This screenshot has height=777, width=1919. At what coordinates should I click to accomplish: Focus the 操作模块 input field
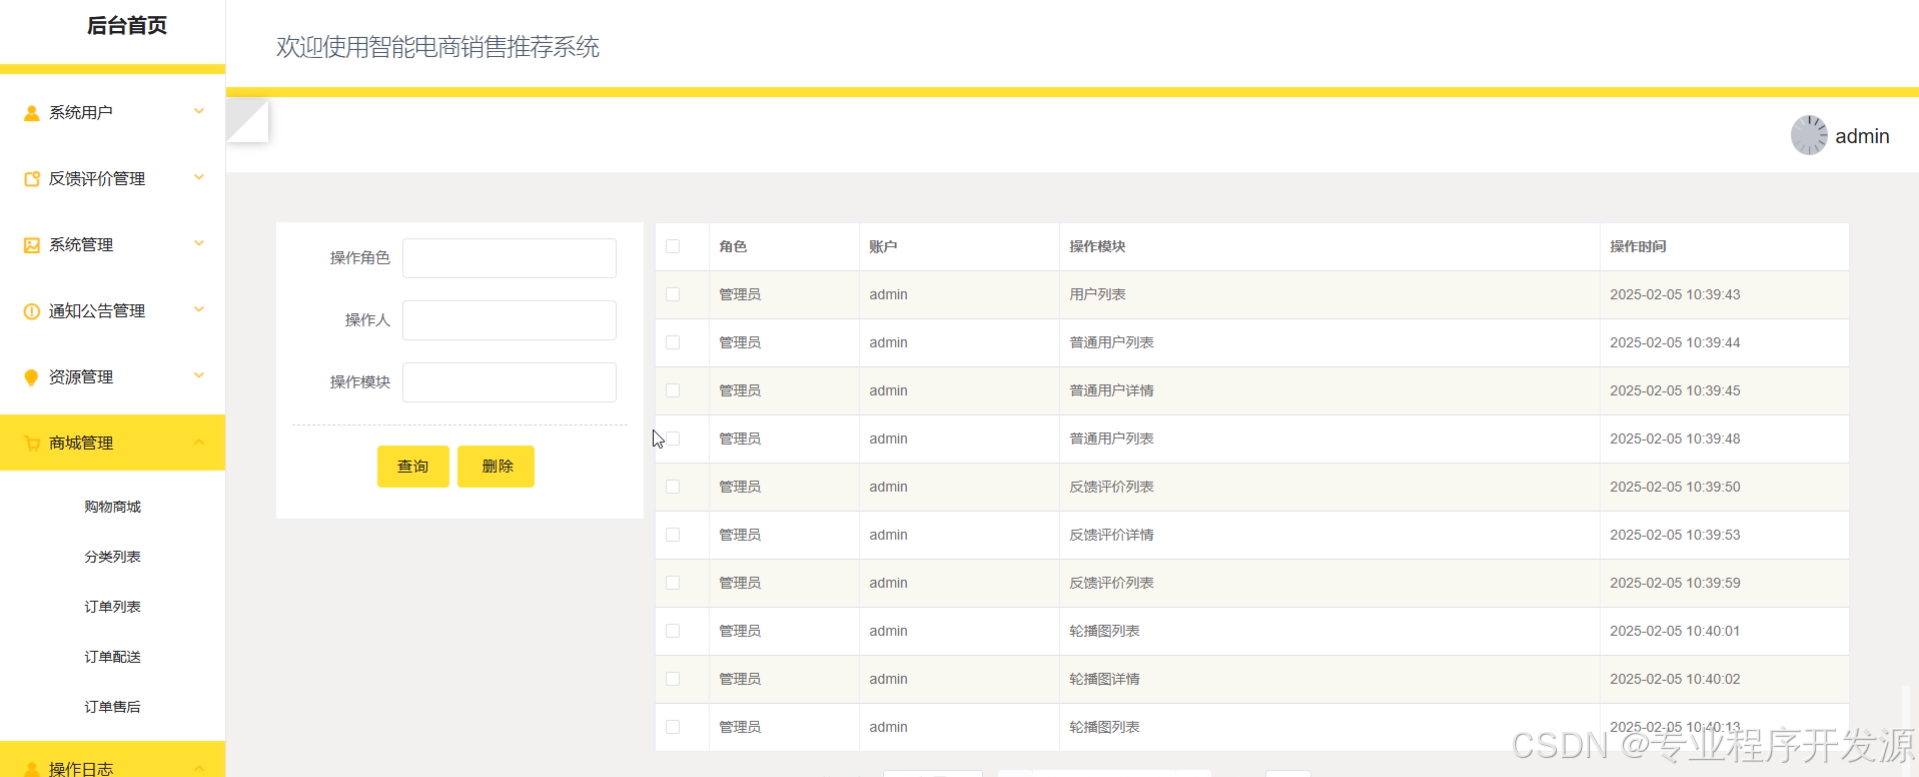coord(509,382)
